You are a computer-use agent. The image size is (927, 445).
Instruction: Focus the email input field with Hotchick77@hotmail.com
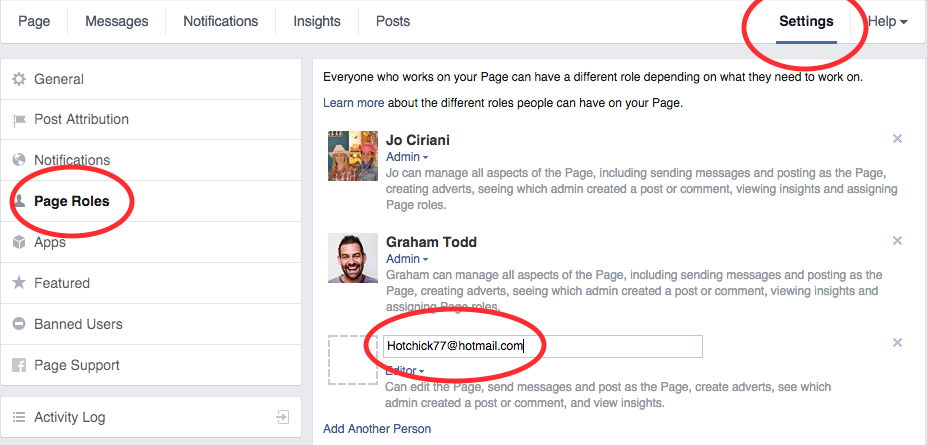coord(543,346)
